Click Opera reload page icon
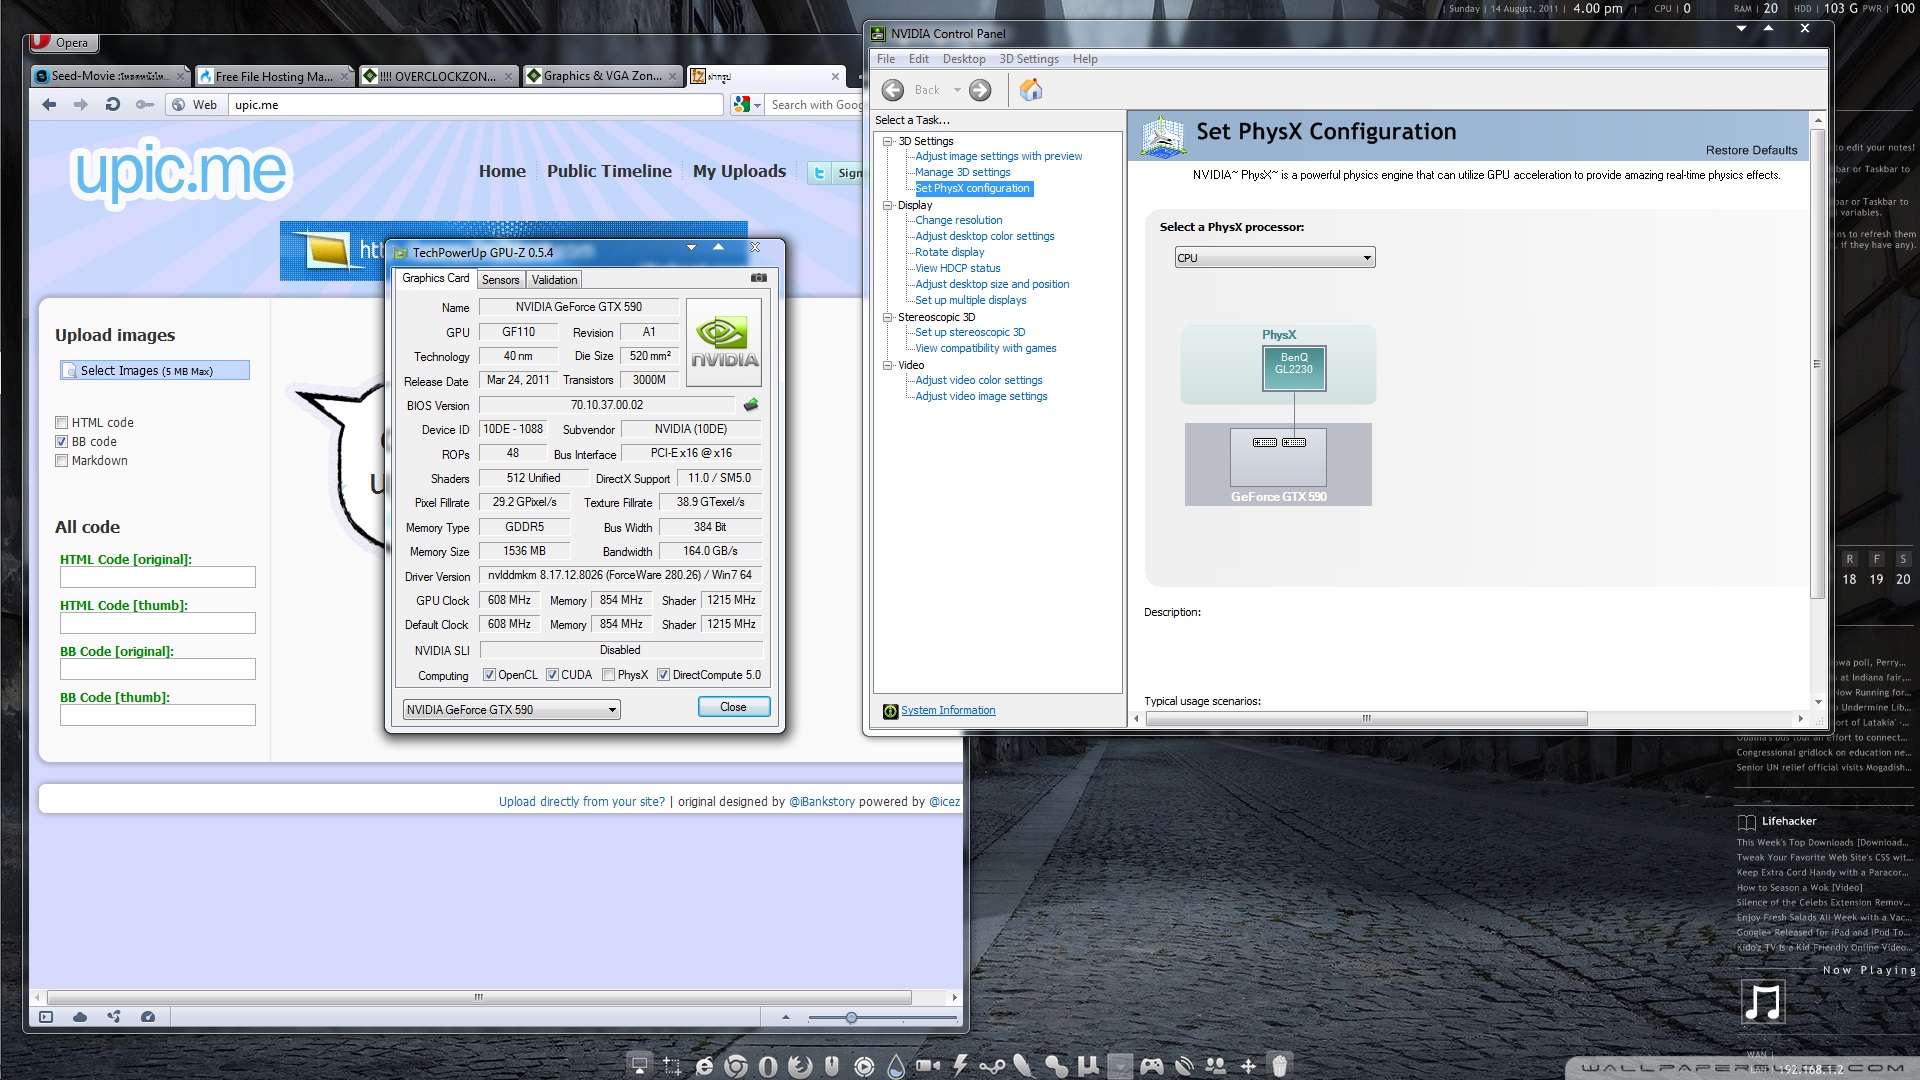This screenshot has width=1920, height=1080. pyautogui.click(x=113, y=104)
